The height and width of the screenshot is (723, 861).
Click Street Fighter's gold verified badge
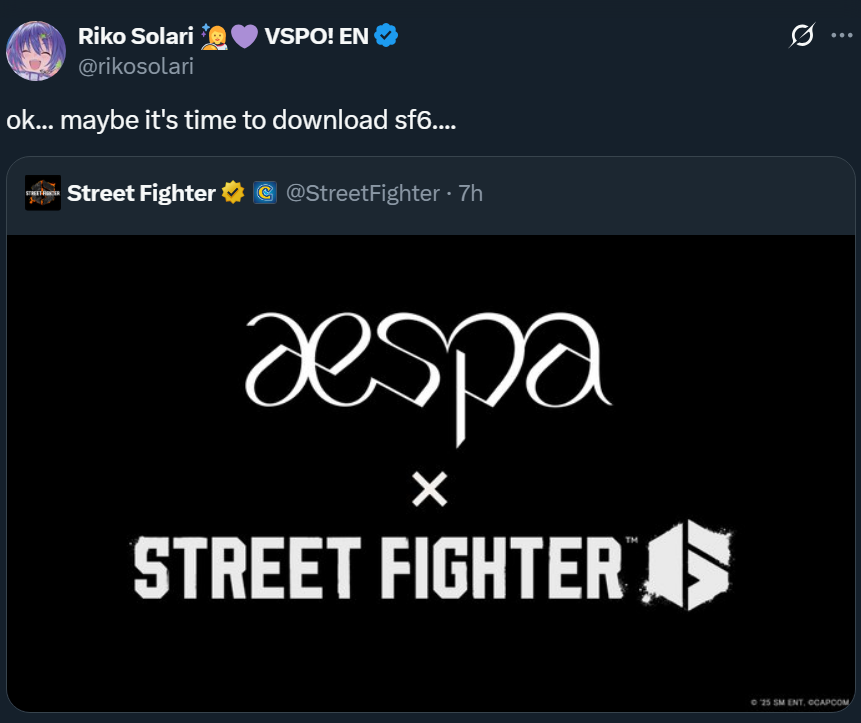point(233,192)
